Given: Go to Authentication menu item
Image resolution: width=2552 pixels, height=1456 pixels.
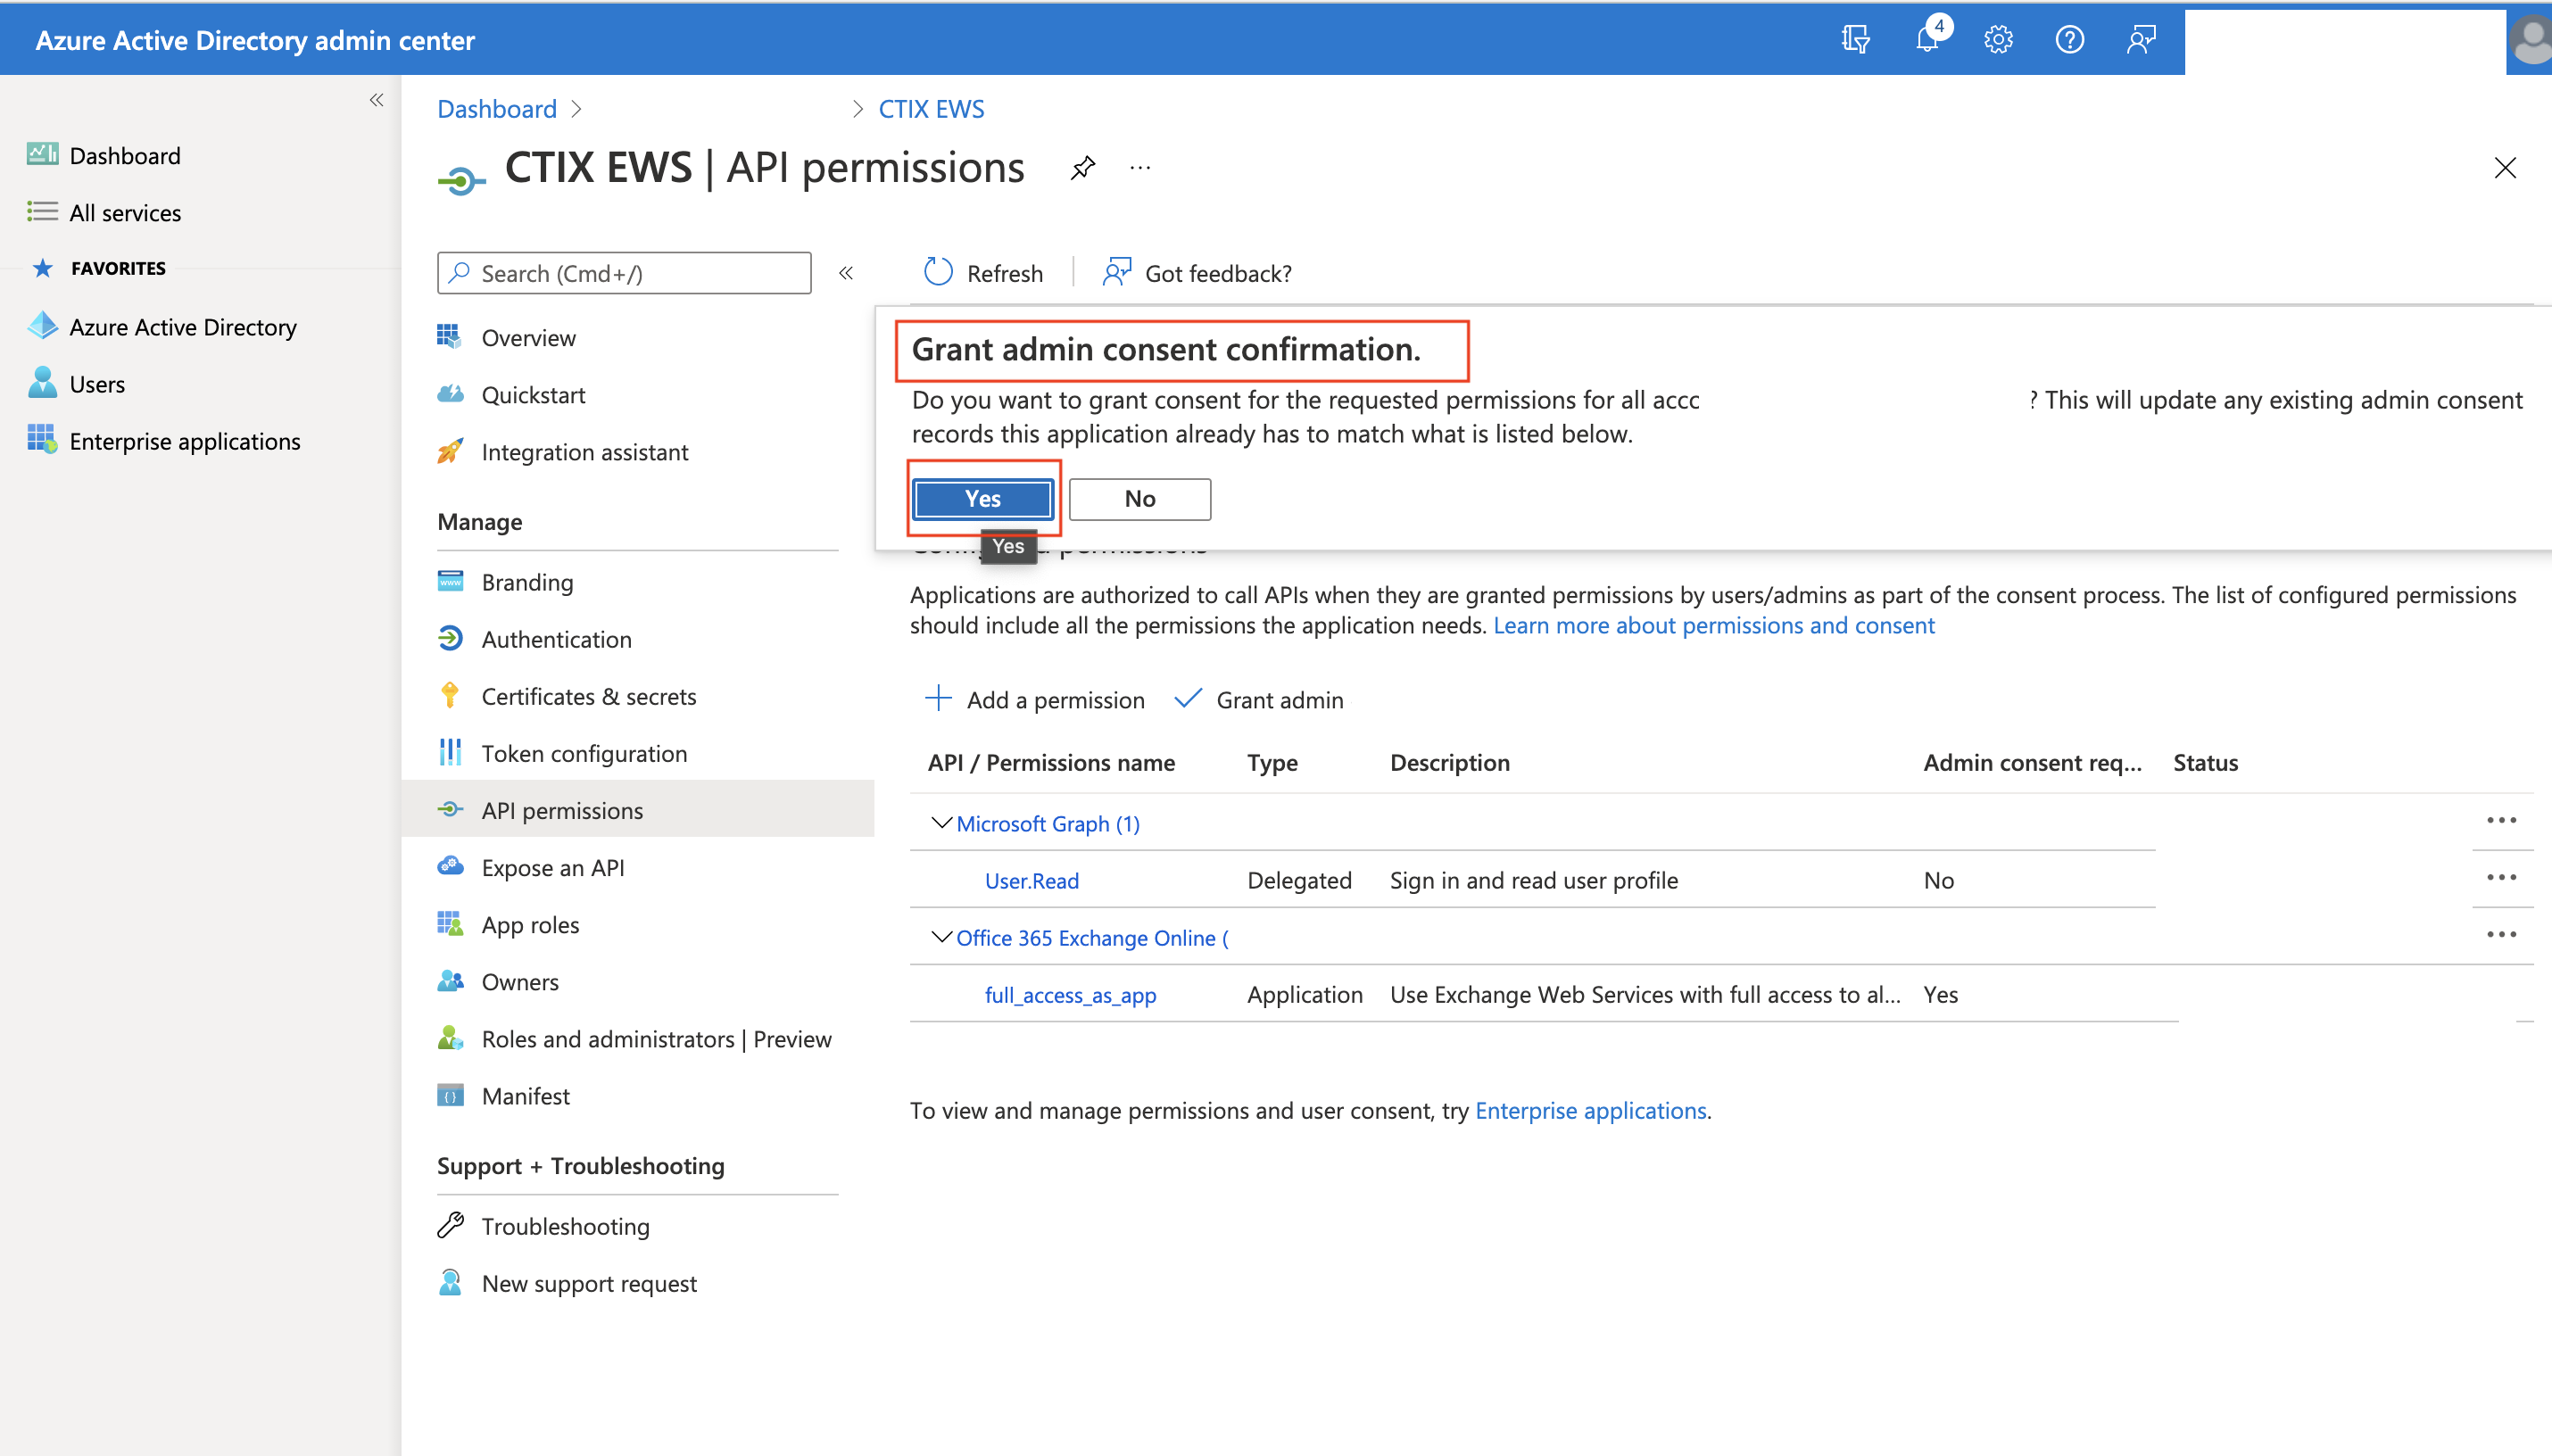Looking at the screenshot, I should tap(556, 639).
